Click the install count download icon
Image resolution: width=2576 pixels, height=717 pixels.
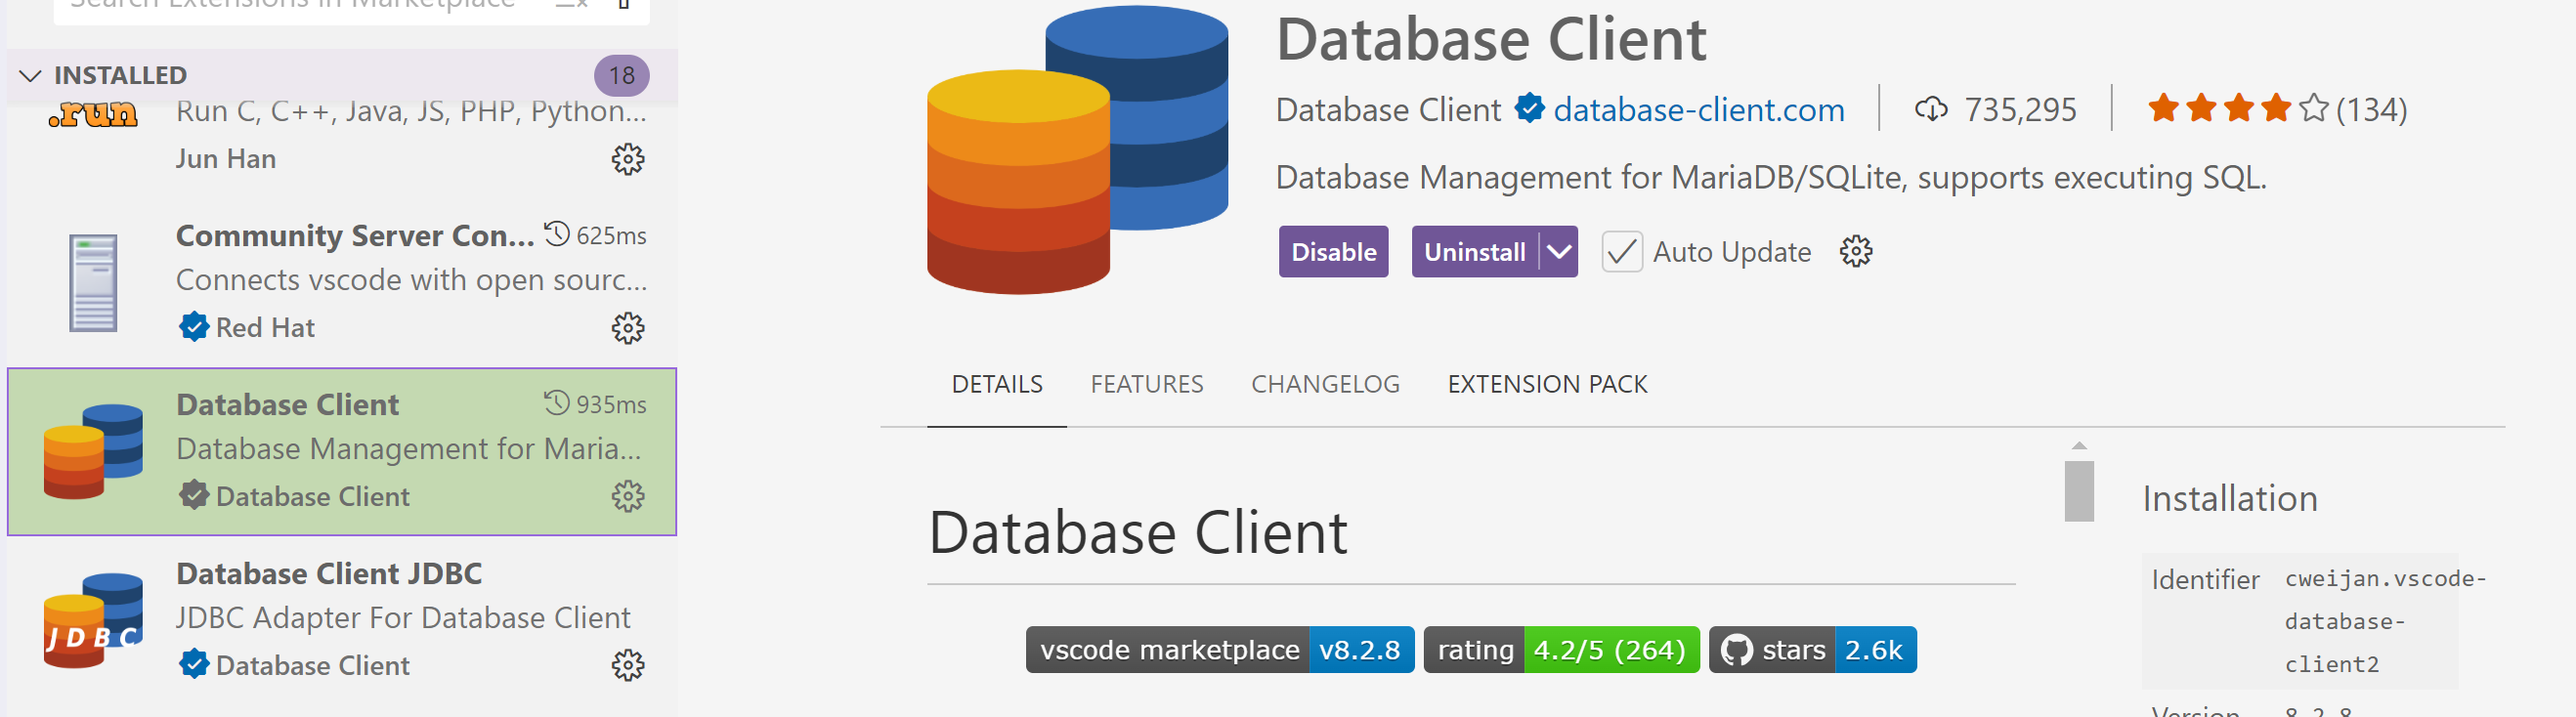pyautogui.click(x=1931, y=109)
